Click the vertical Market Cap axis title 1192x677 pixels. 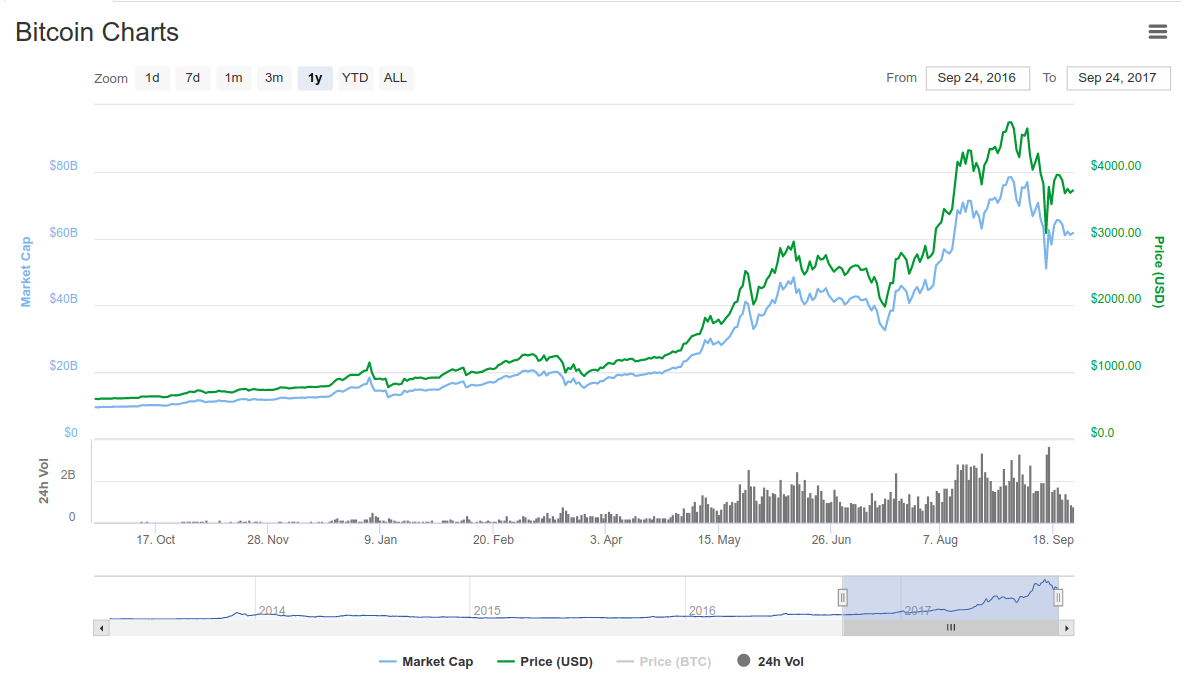(x=26, y=271)
